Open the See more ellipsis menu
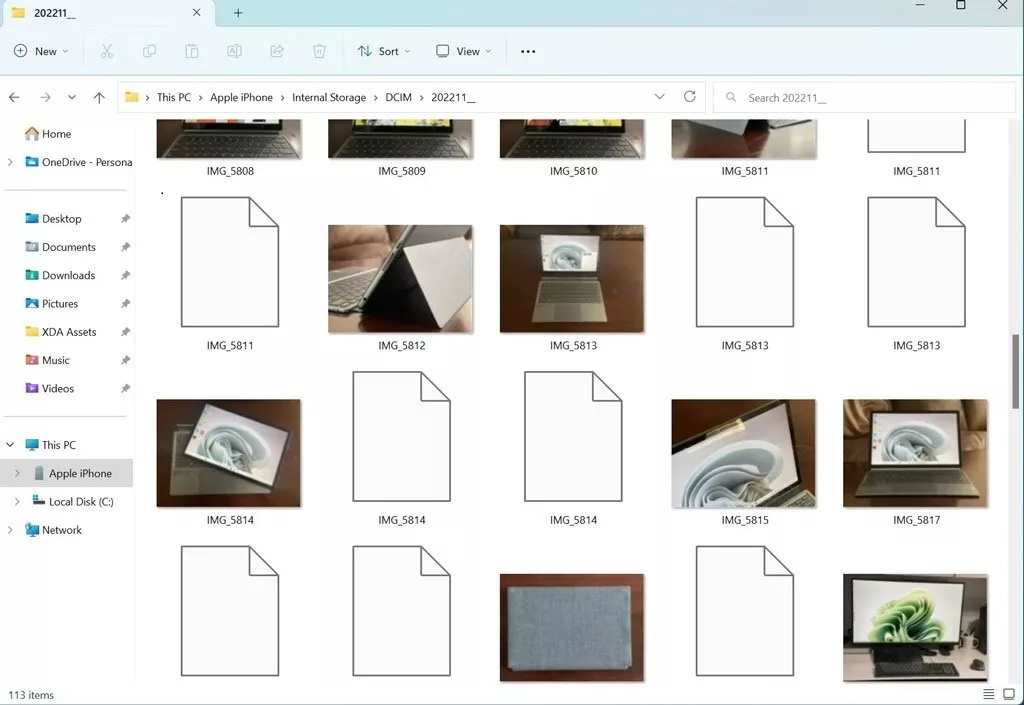 click(x=527, y=51)
